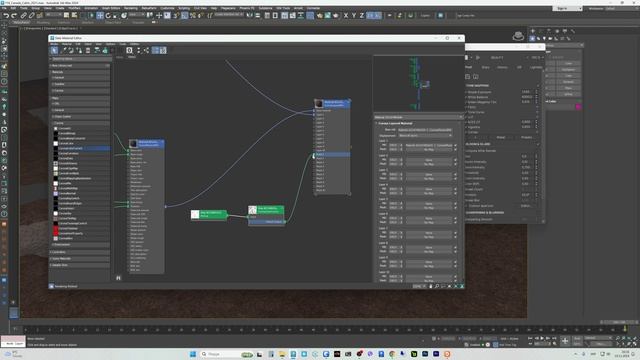Choose the Select Tool in Slate editor toolbar
The height and width of the screenshot is (360, 640).
pos(54,50)
